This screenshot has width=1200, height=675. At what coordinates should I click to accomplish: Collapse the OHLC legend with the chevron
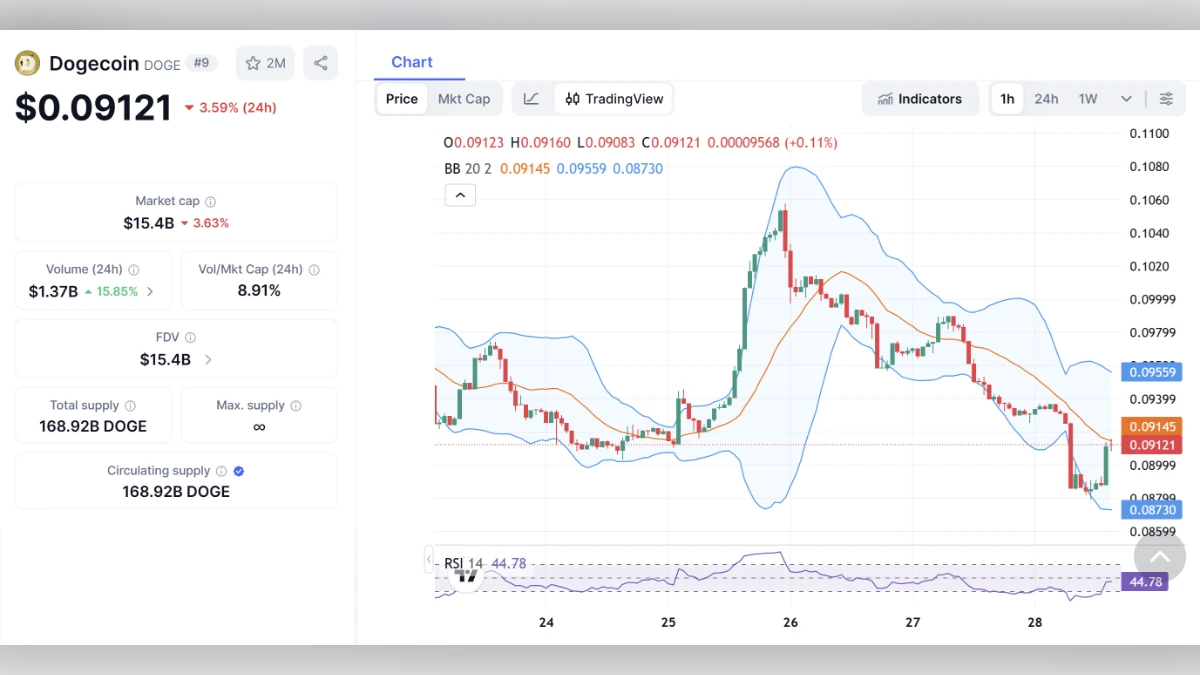[x=460, y=194]
